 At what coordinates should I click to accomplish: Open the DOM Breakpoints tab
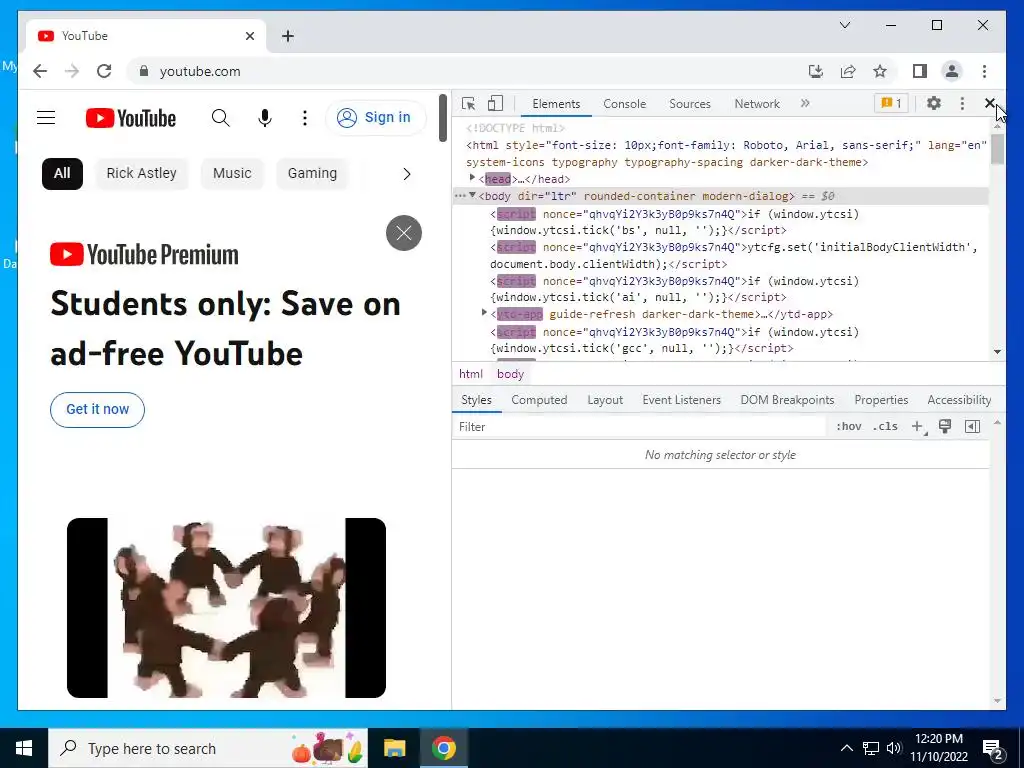(787, 400)
